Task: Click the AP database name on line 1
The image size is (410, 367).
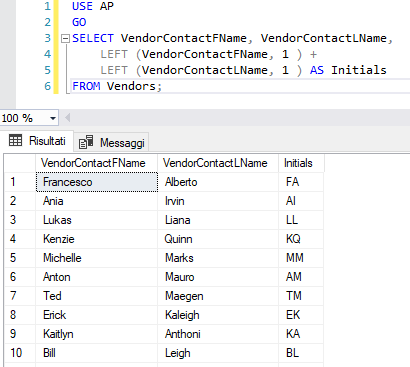Action: tap(107, 6)
